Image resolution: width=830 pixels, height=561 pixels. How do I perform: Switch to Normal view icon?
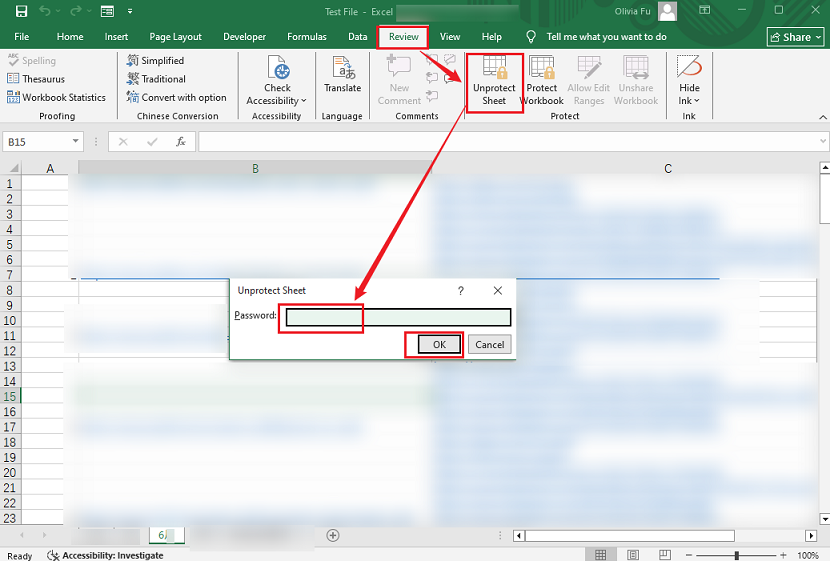(x=600, y=555)
